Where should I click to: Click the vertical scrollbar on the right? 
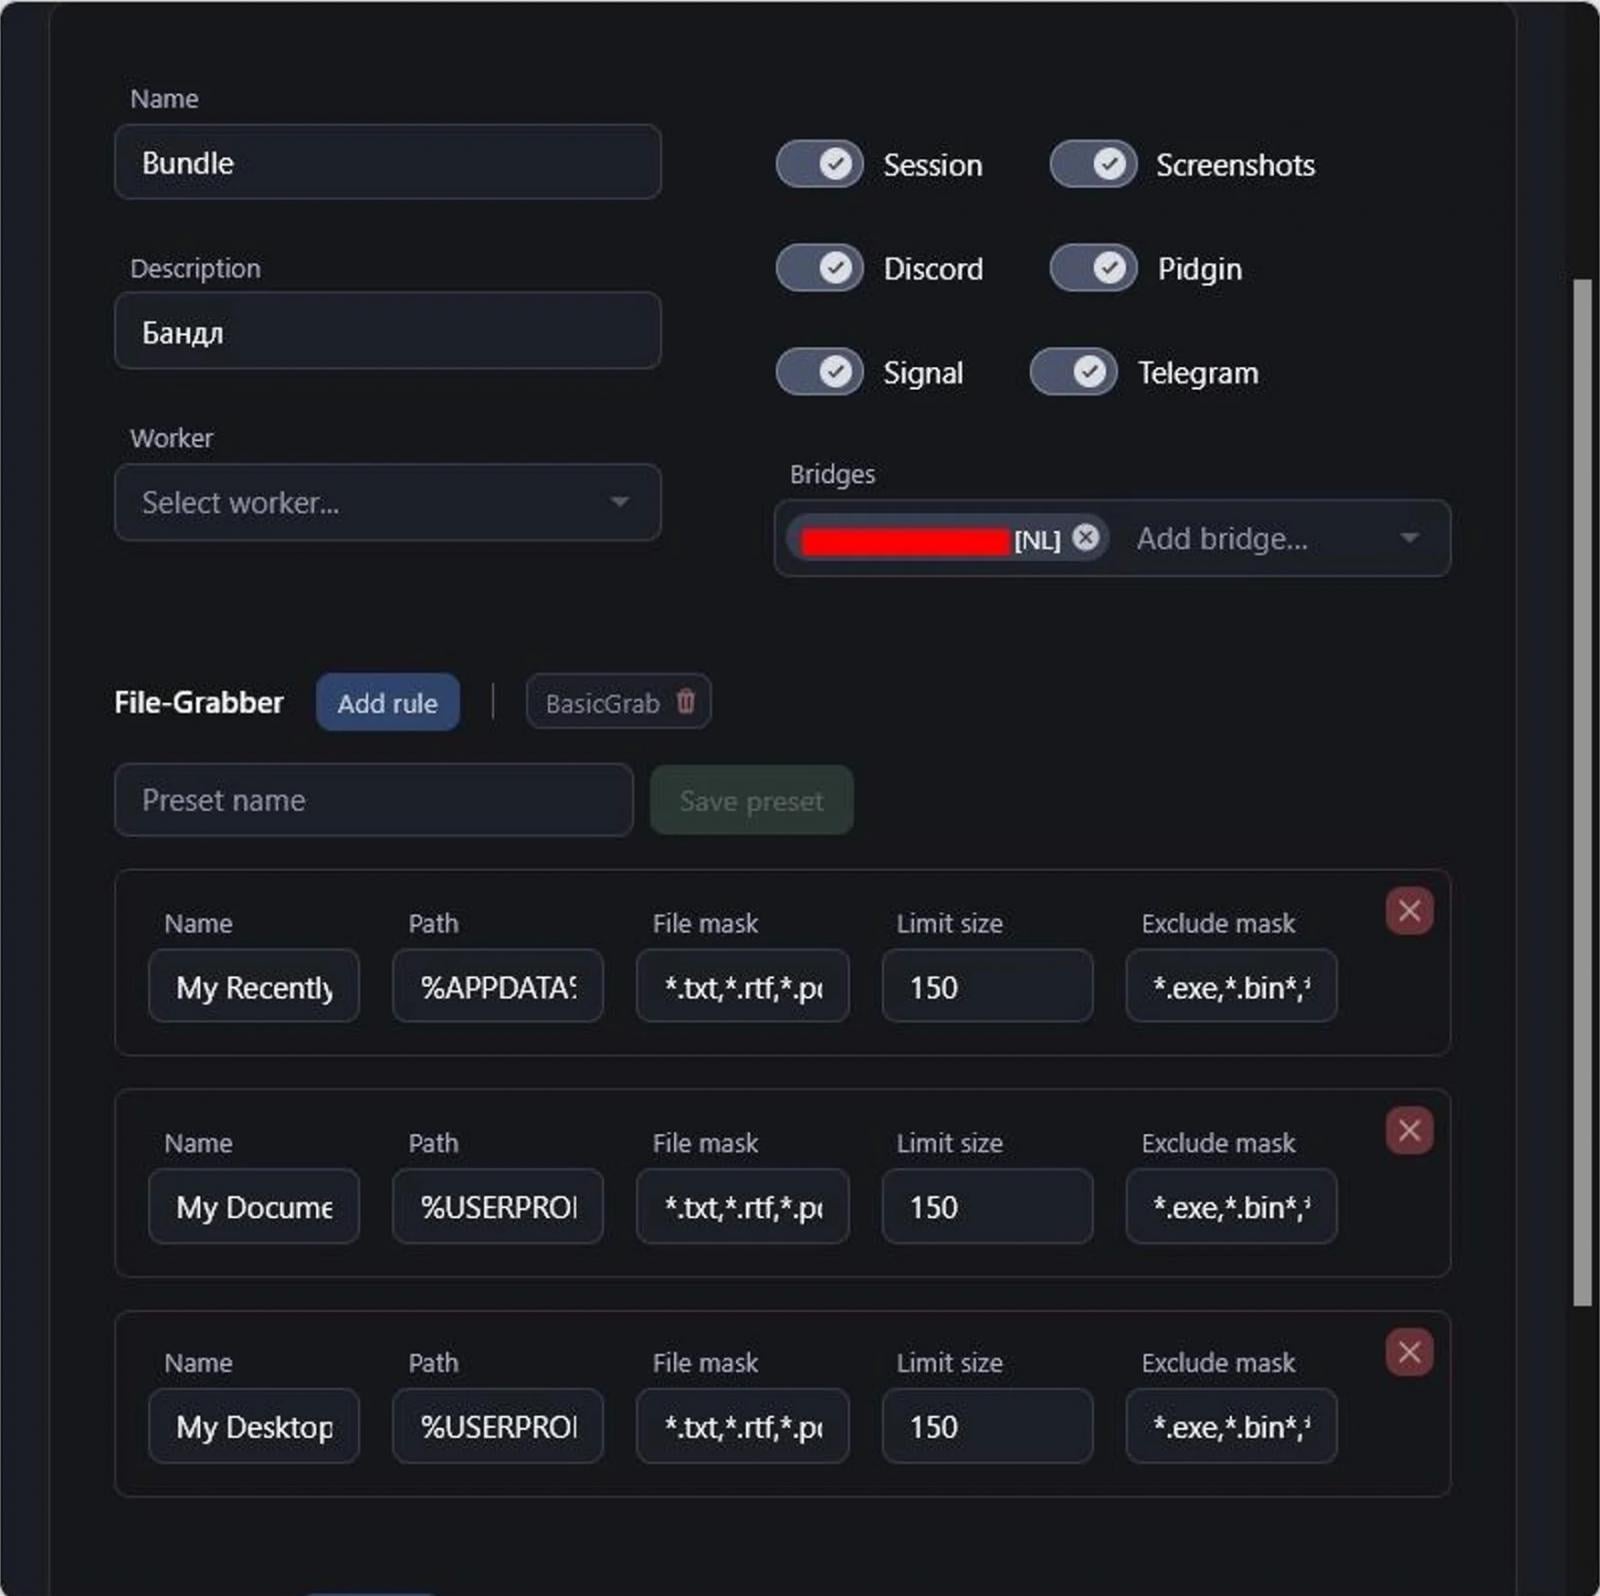(x=1581, y=790)
